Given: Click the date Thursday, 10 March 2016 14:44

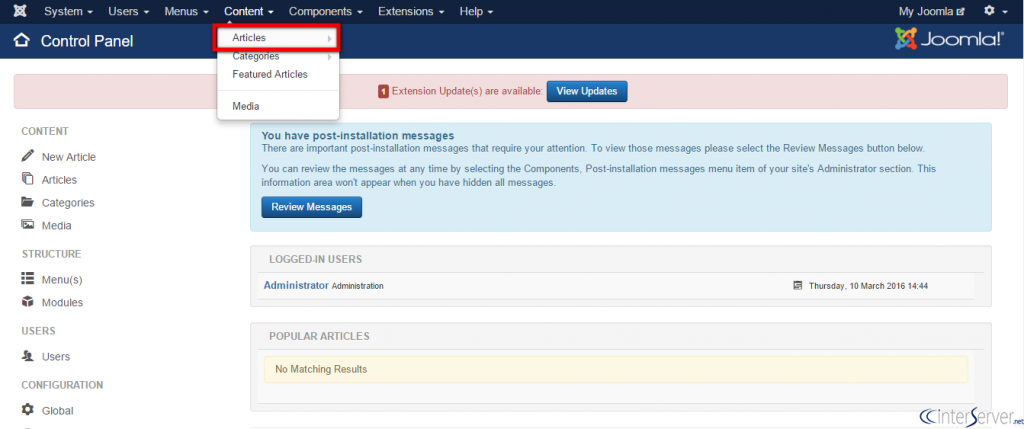Looking at the screenshot, I should [868, 286].
